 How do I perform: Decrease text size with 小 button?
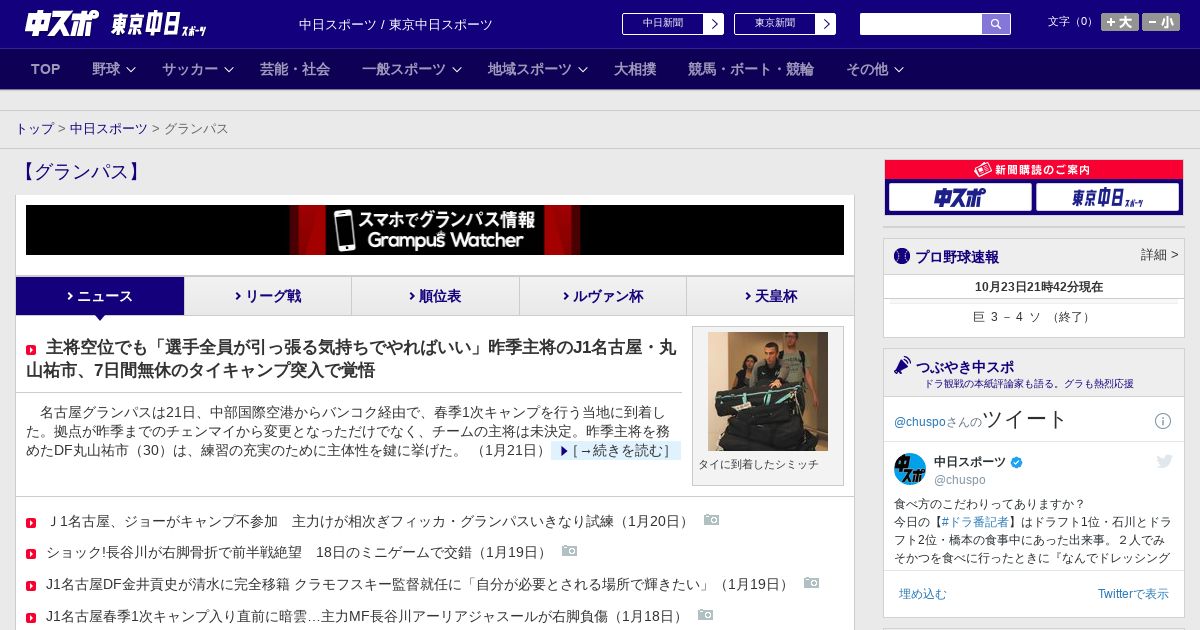(1161, 22)
